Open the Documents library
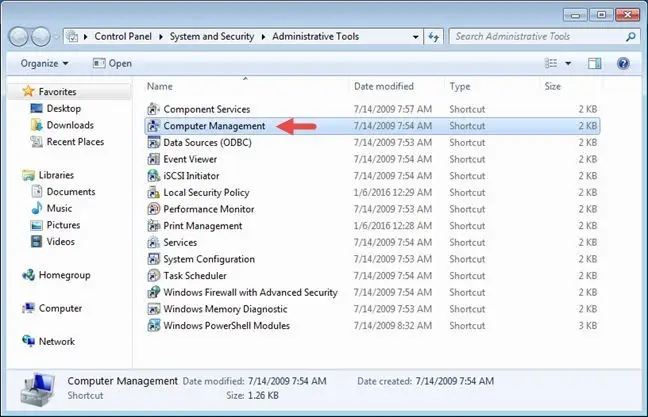 tap(71, 192)
